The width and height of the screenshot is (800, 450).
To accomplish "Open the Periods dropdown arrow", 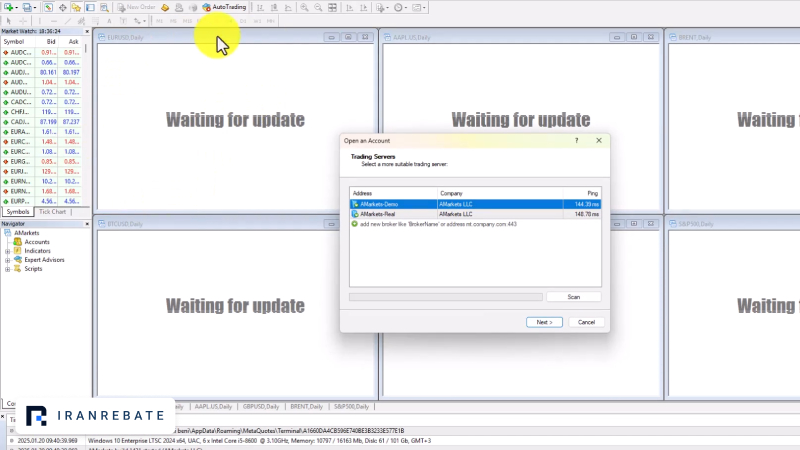I will click(x=406, y=8).
